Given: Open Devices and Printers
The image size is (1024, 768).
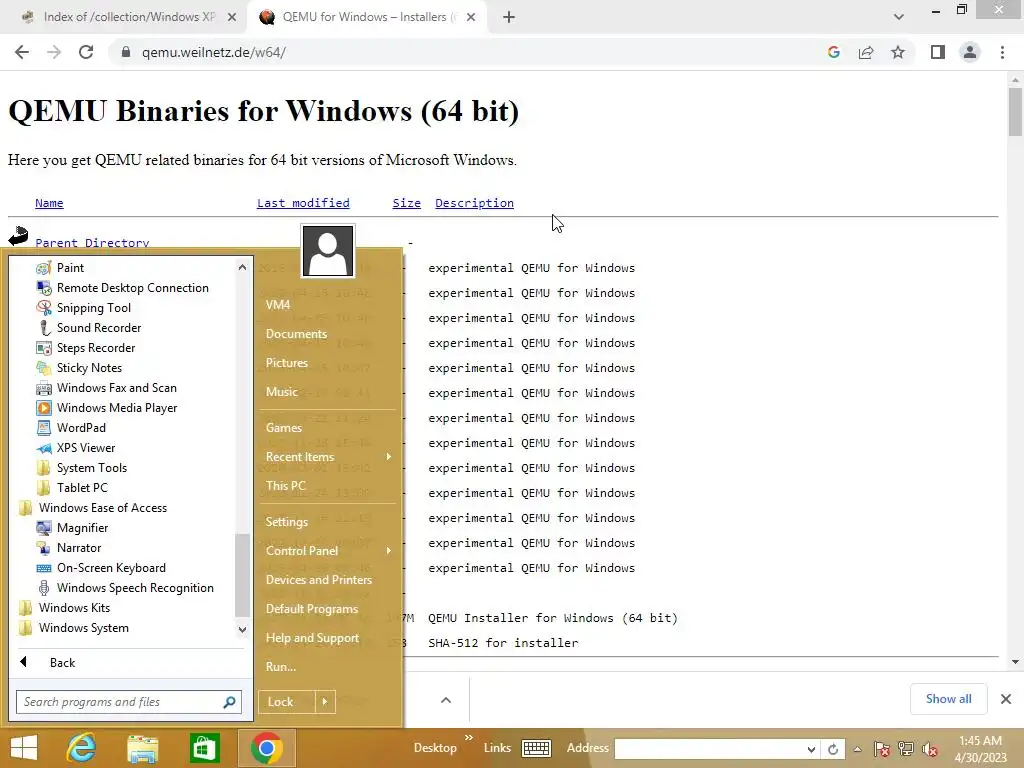Looking at the screenshot, I should point(319,580).
